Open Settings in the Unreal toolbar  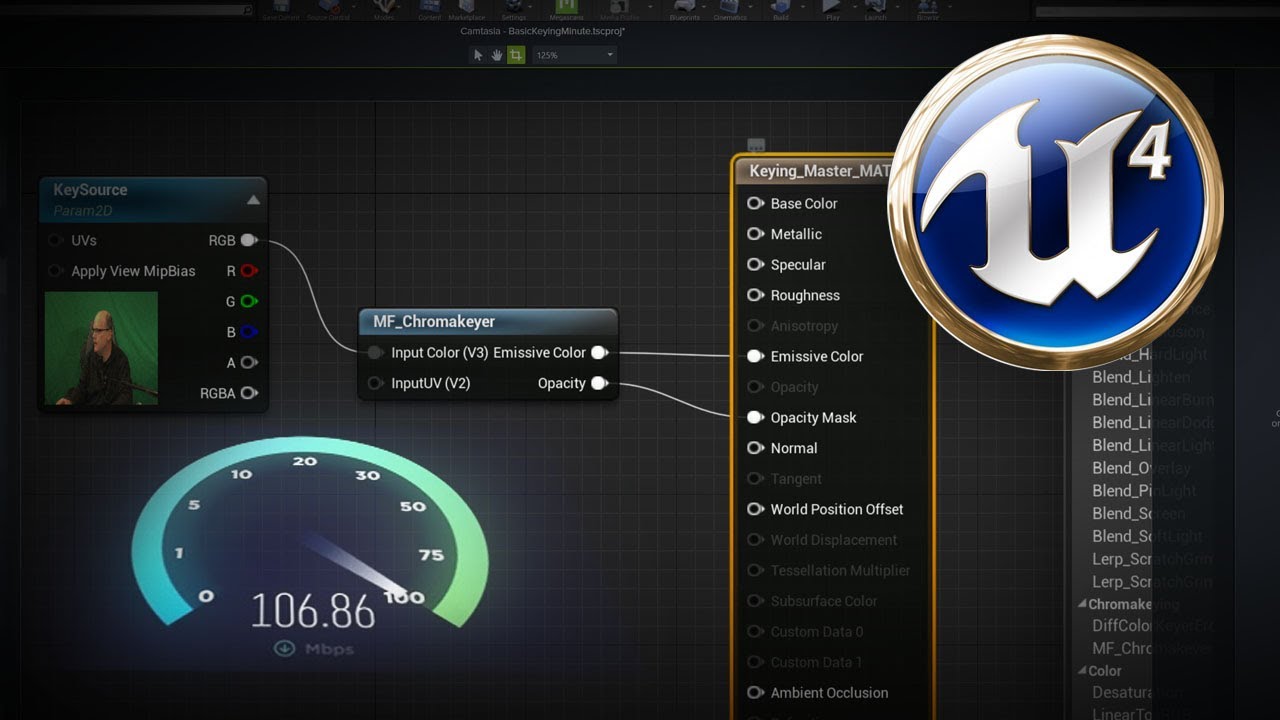click(514, 9)
